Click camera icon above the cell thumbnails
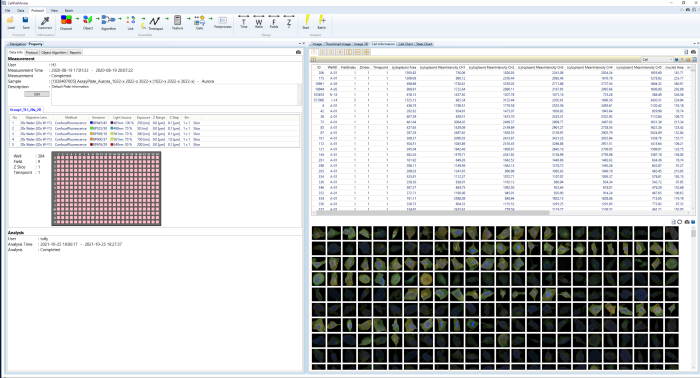This screenshot has height=378, width=700. coord(687,222)
